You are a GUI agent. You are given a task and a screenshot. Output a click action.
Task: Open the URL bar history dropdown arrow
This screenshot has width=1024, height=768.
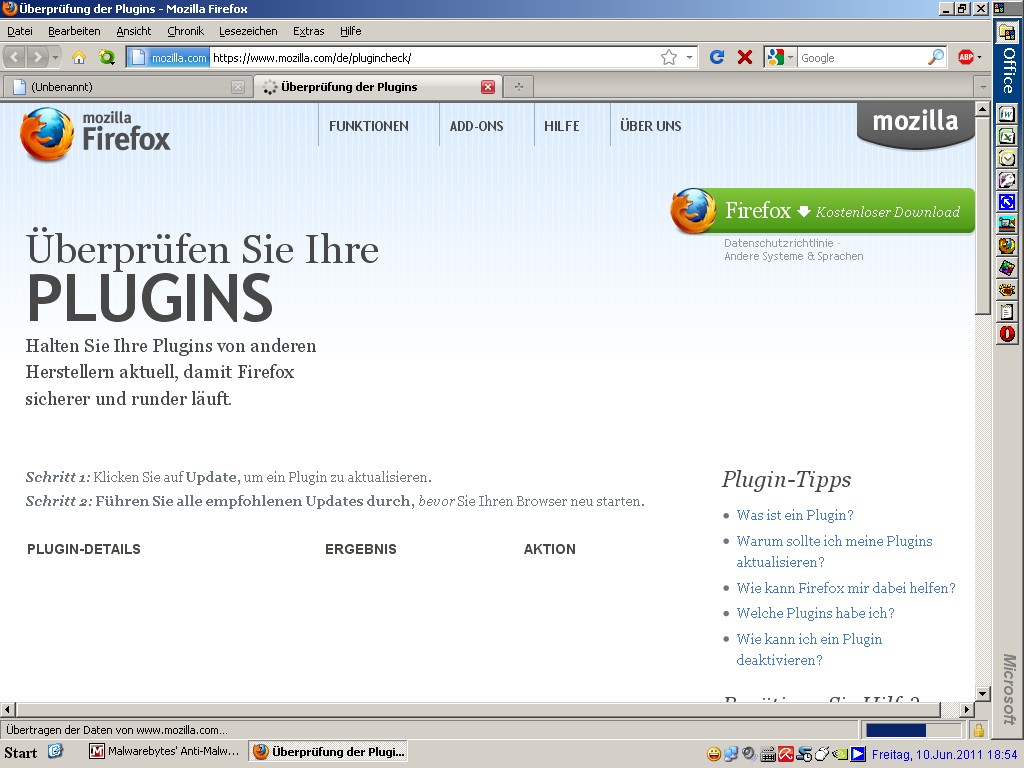(x=689, y=57)
